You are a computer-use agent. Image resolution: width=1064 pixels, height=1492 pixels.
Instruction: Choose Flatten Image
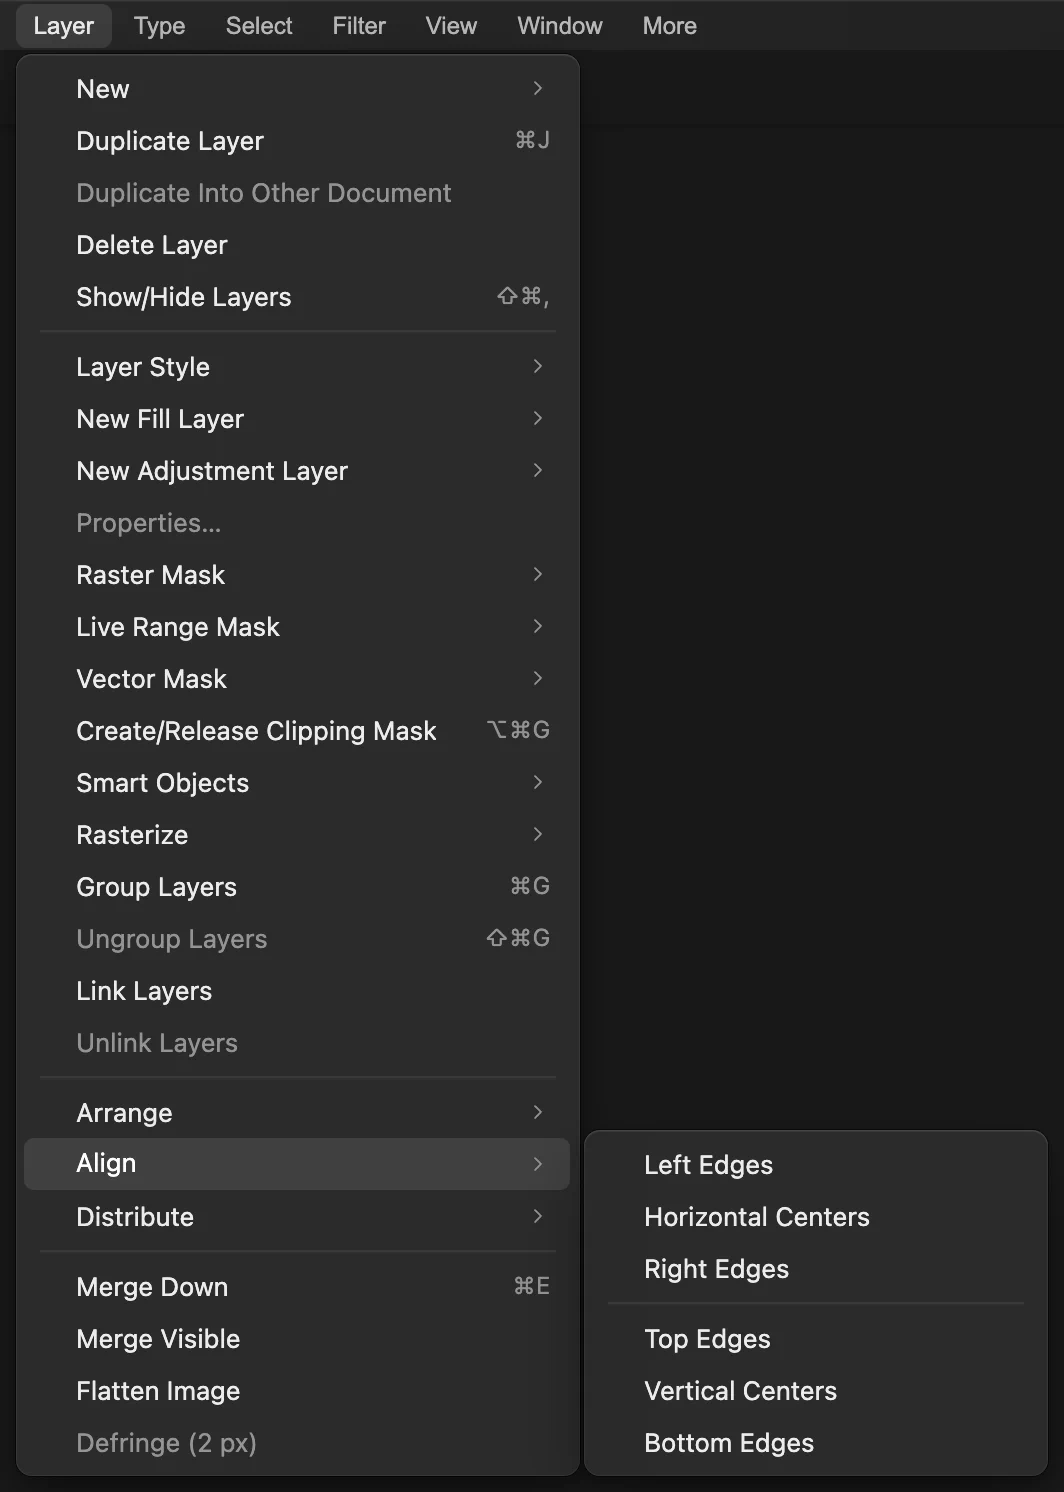(297, 1391)
